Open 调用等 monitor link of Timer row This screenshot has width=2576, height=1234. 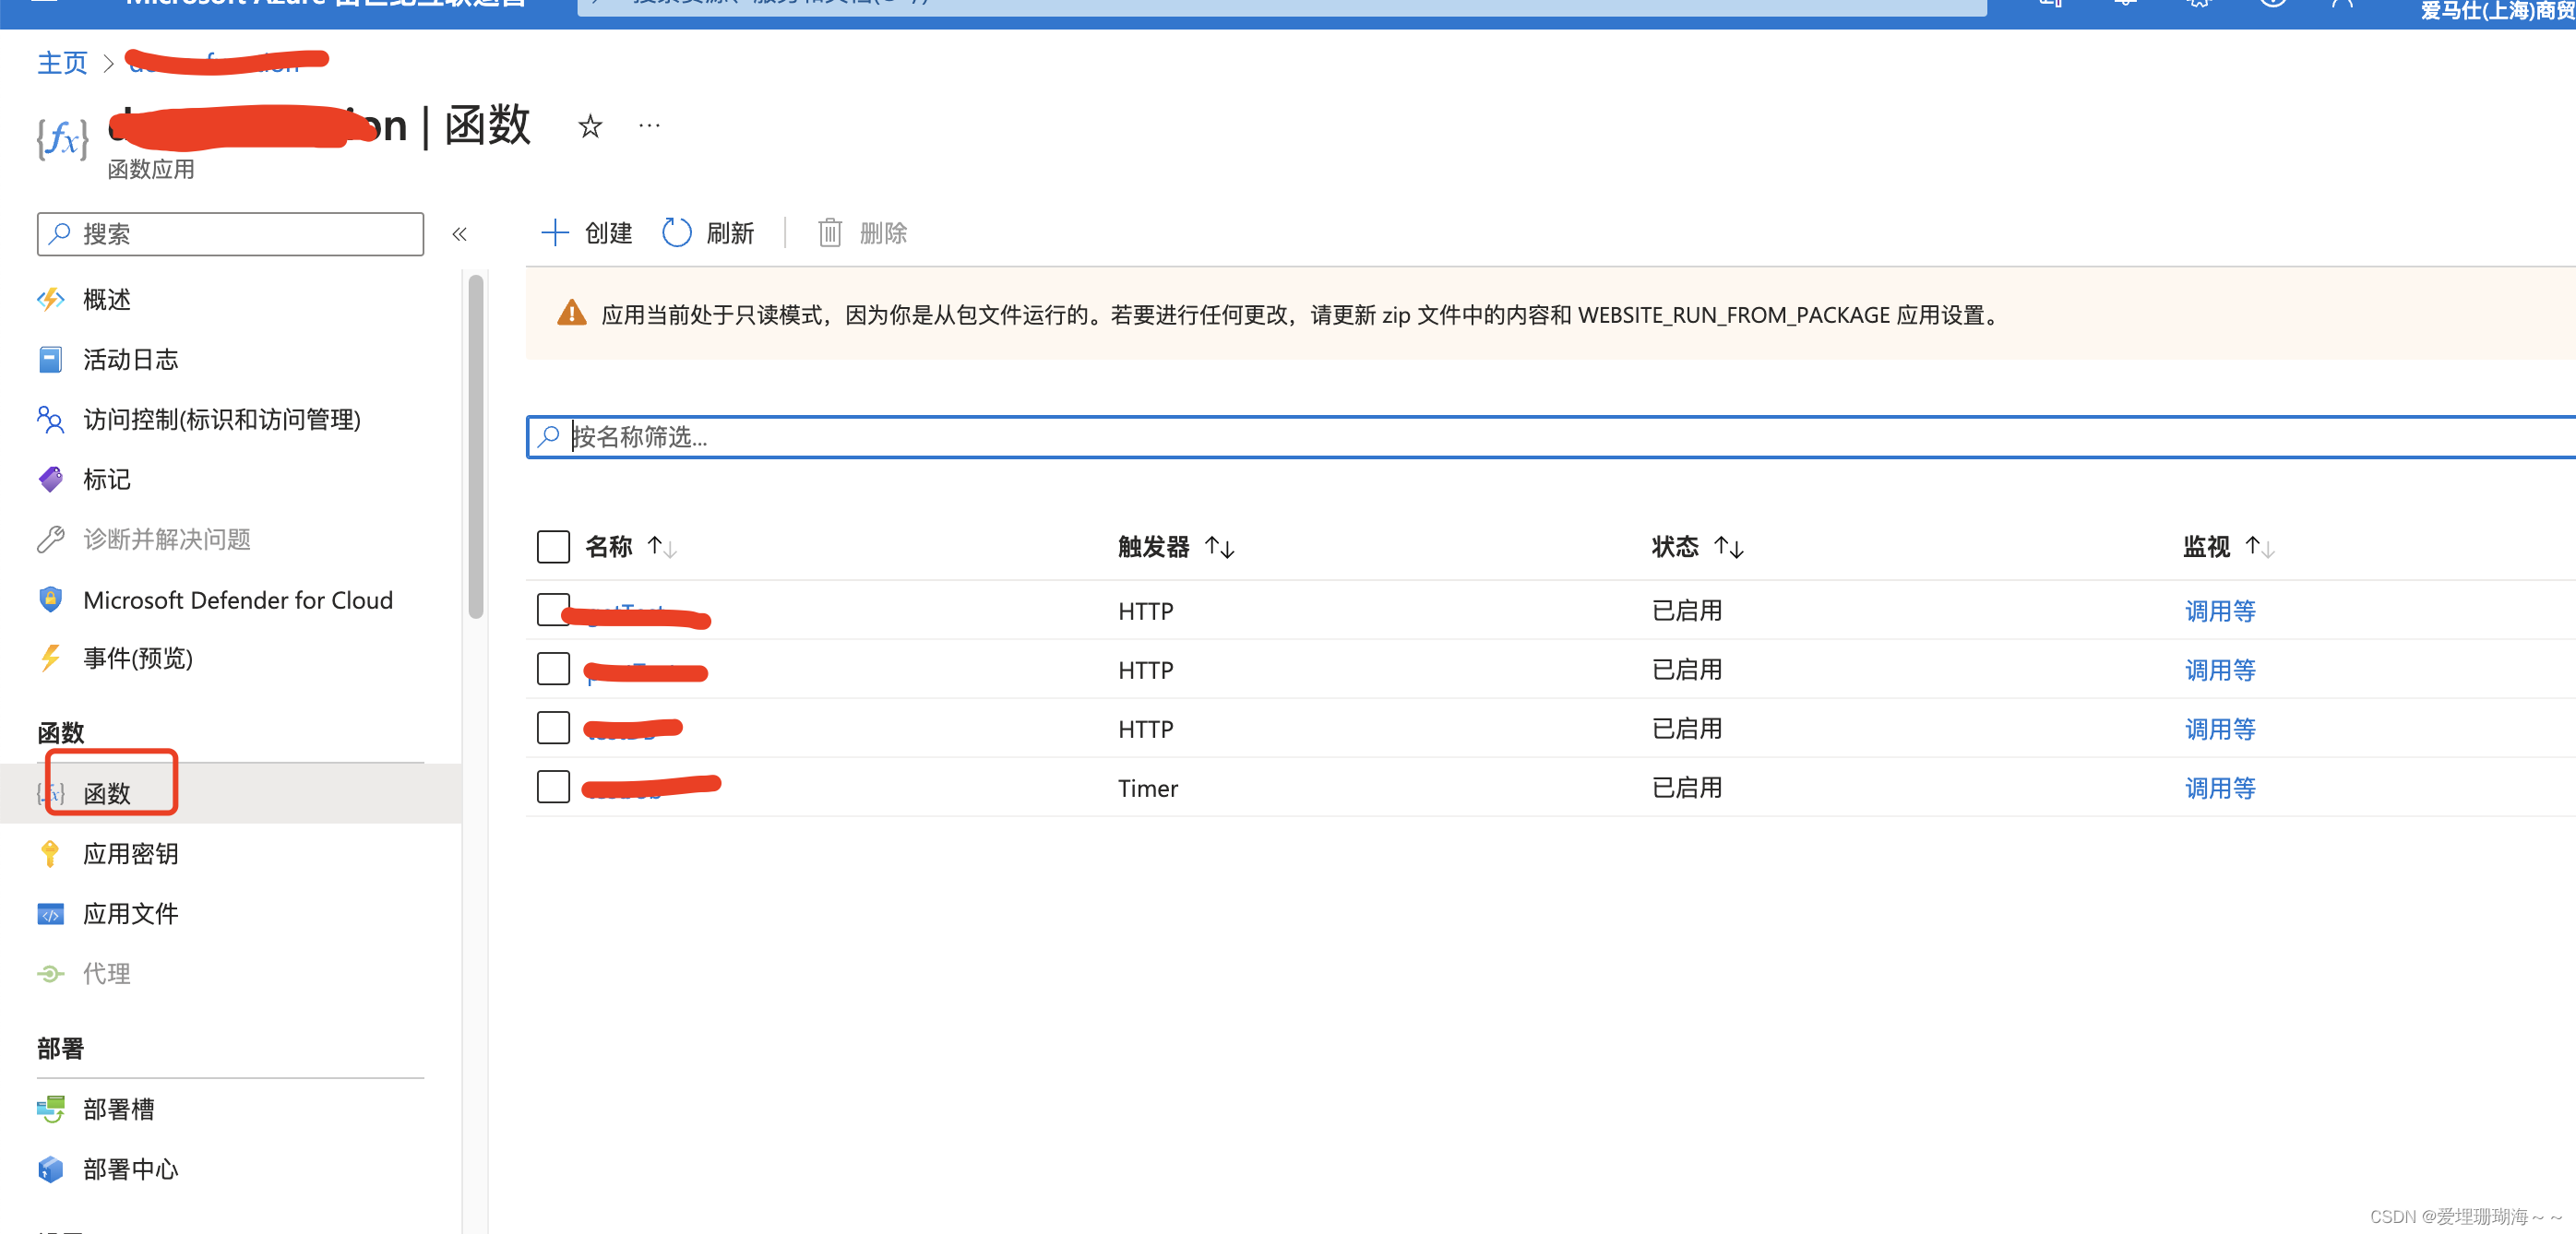(x=2219, y=788)
